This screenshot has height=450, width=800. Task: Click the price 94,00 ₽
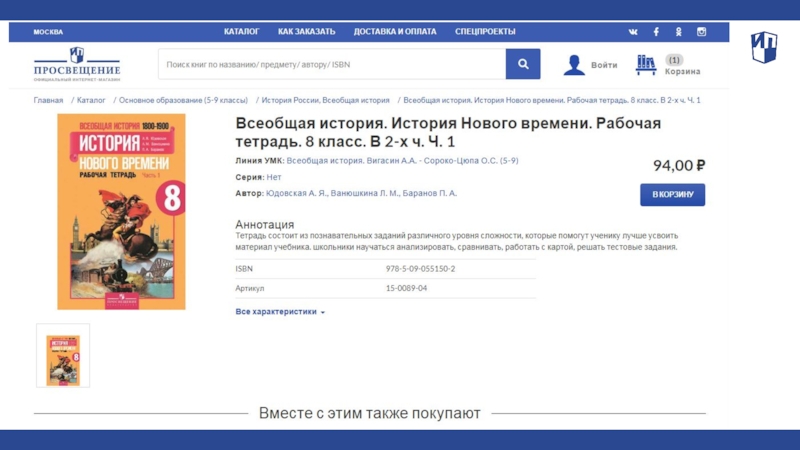click(x=679, y=165)
